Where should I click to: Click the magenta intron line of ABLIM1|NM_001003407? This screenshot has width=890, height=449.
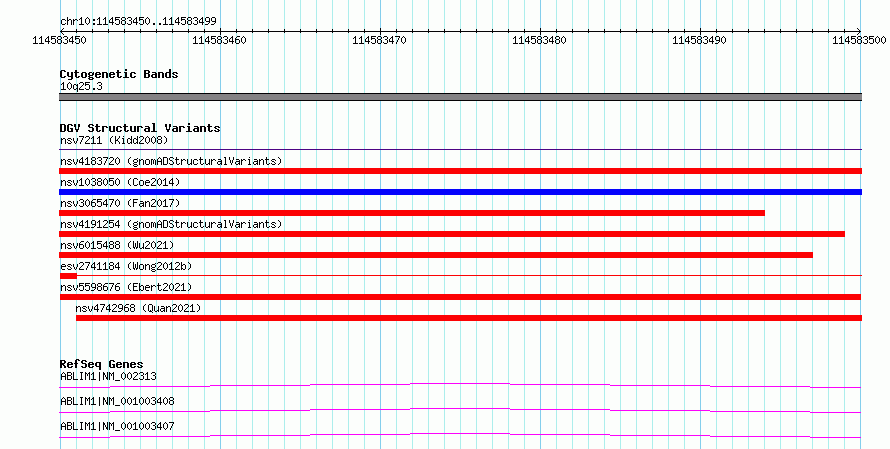460,435
